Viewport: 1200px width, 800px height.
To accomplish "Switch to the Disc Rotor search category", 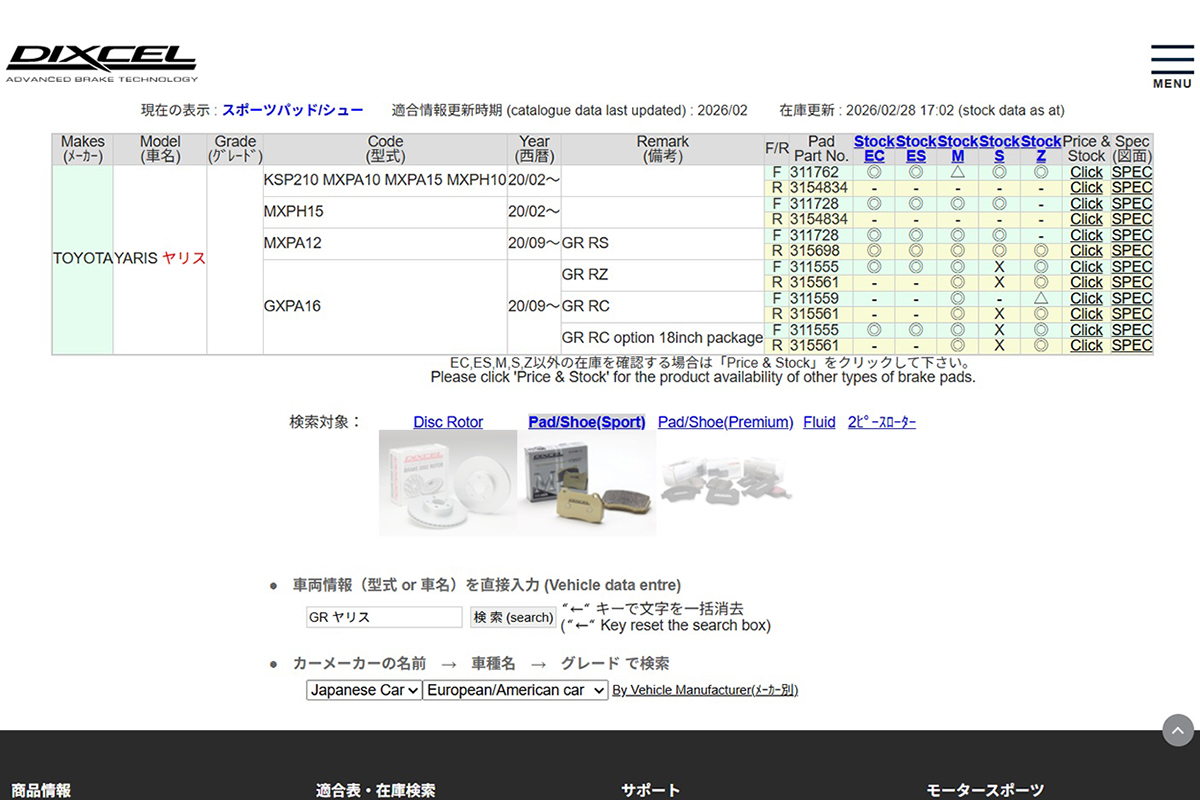I will (448, 422).
